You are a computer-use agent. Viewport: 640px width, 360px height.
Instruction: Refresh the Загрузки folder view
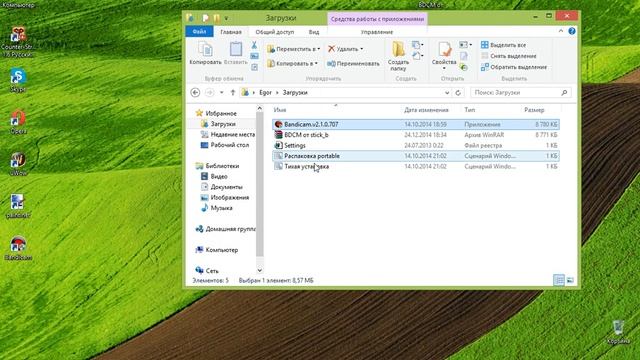point(458,93)
